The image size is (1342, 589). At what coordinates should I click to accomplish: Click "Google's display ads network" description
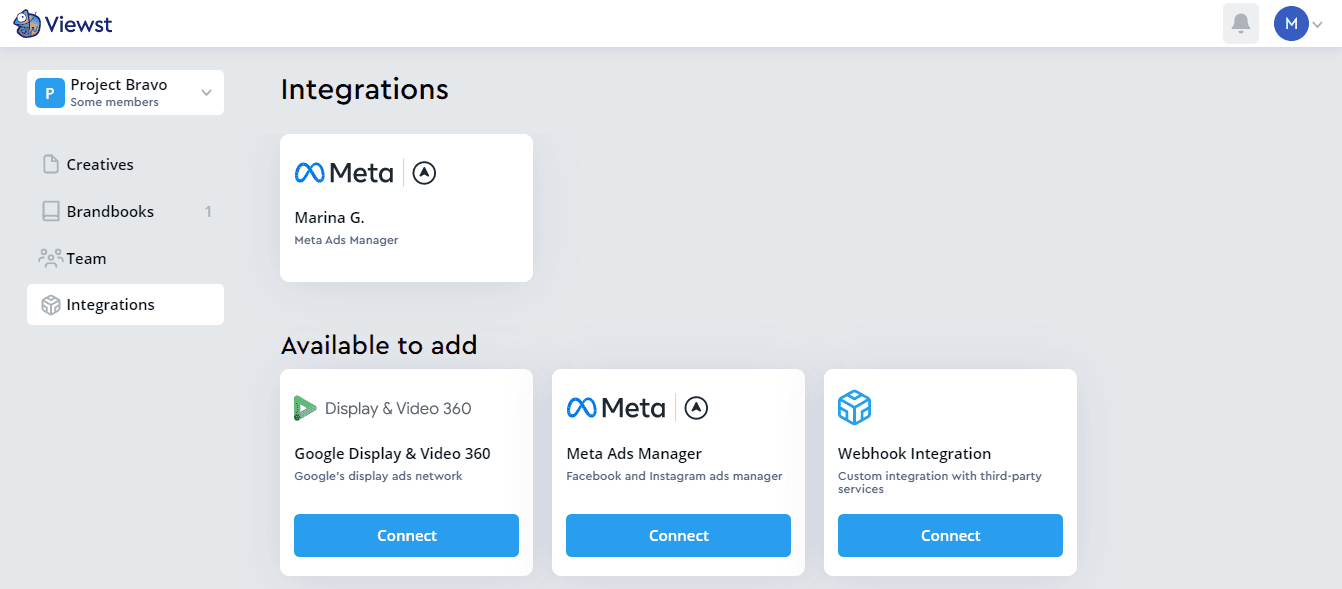pyautogui.click(x=378, y=476)
